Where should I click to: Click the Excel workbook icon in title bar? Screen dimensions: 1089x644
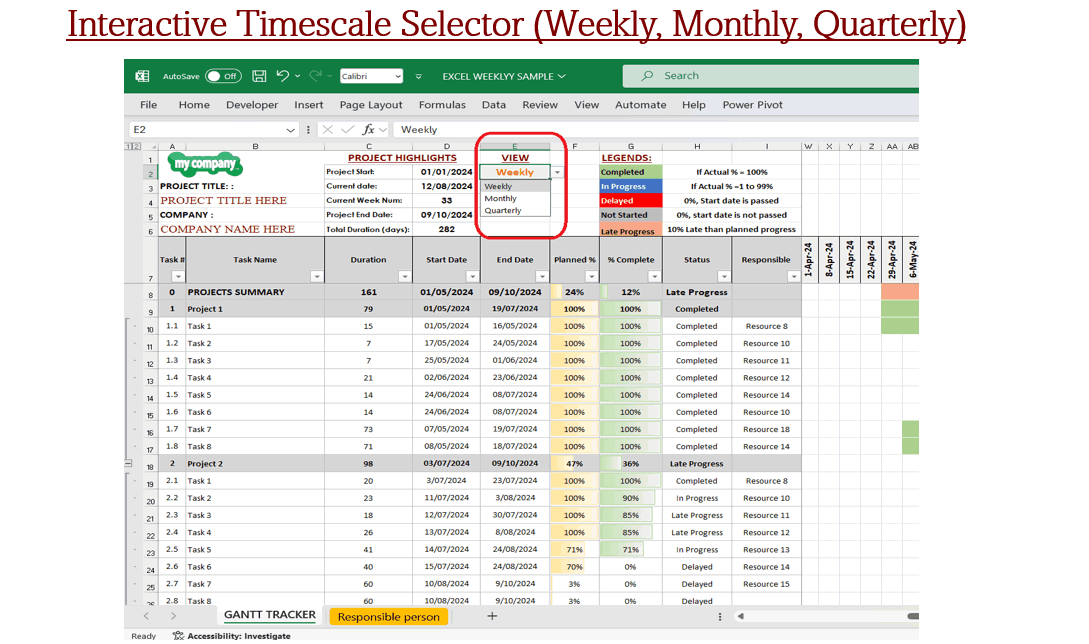[x=141, y=75]
